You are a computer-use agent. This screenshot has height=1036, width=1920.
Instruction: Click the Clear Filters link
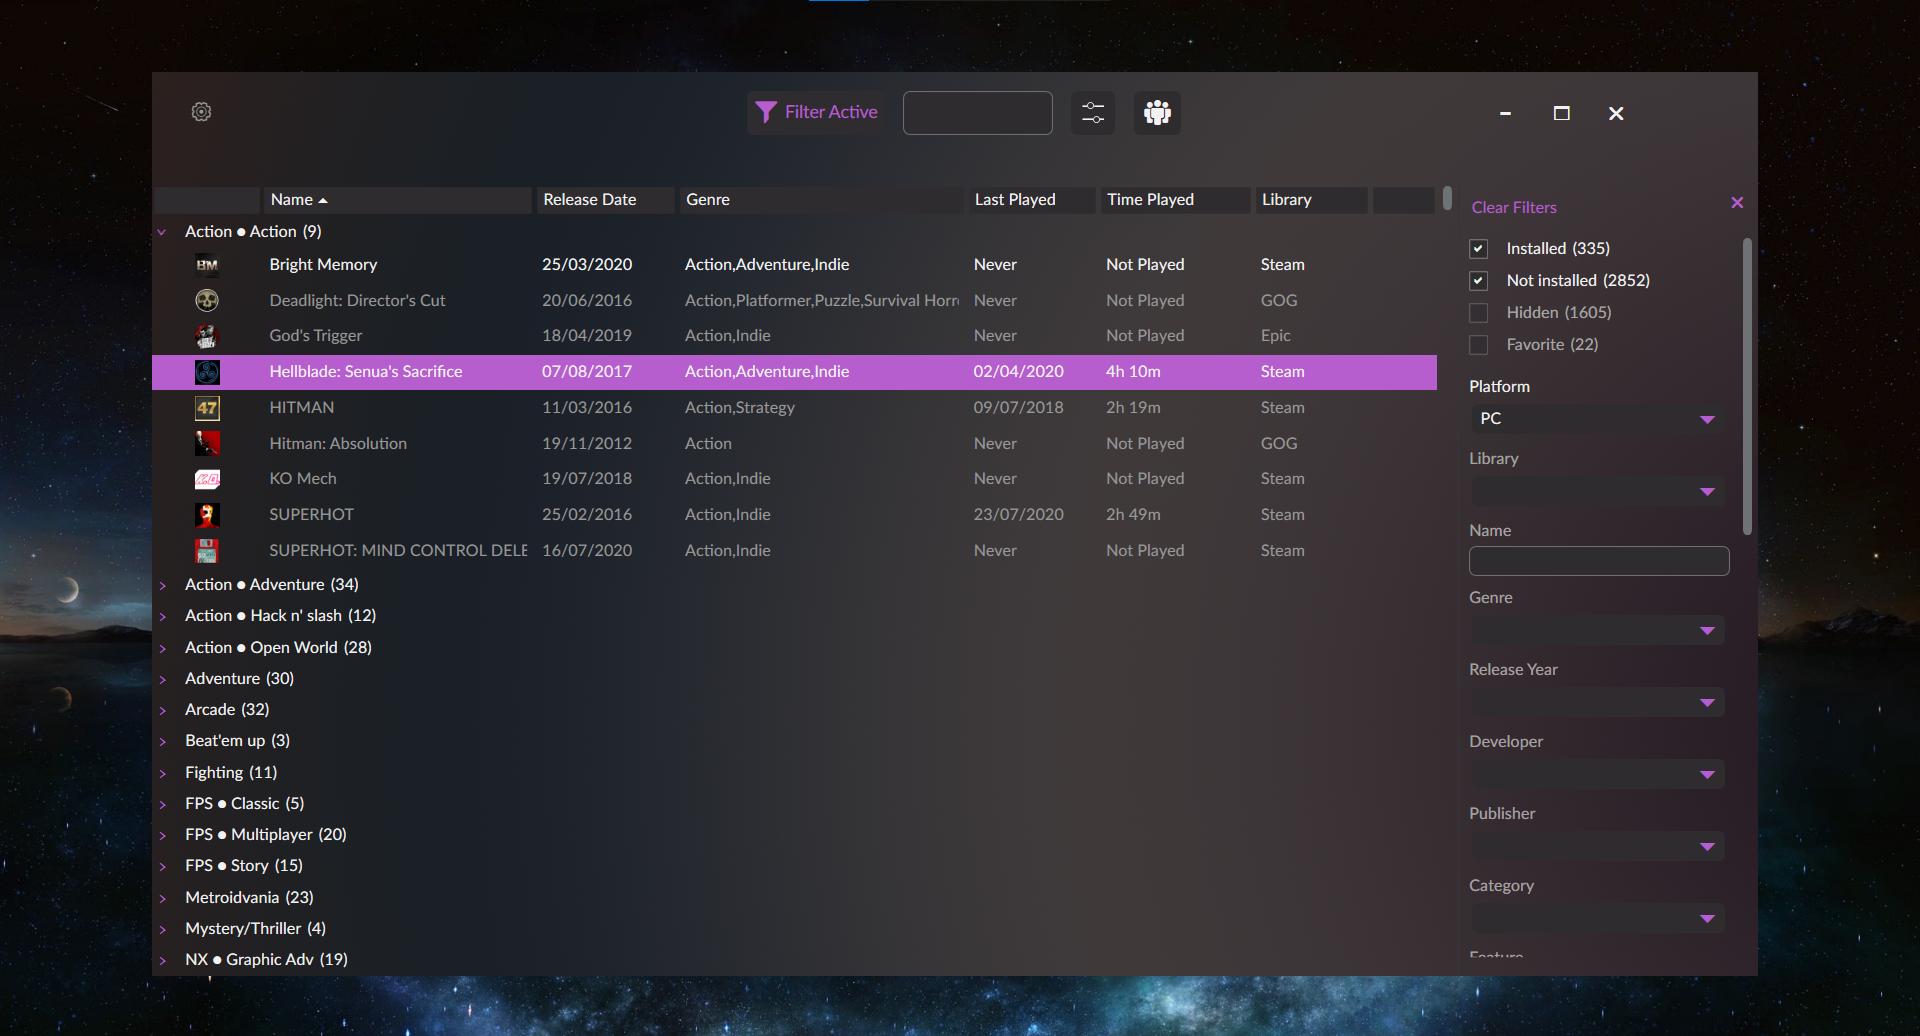(x=1514, y=208)
